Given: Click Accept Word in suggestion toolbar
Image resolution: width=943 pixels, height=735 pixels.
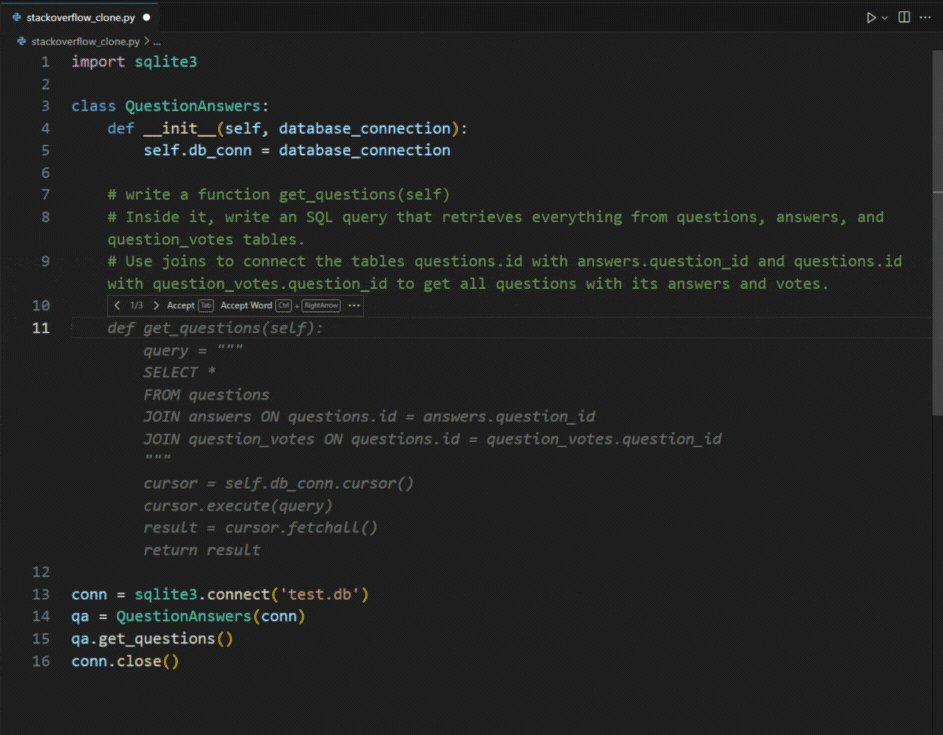Looking at the screenshot, I should pyautogui.click(x=246, y=305).
